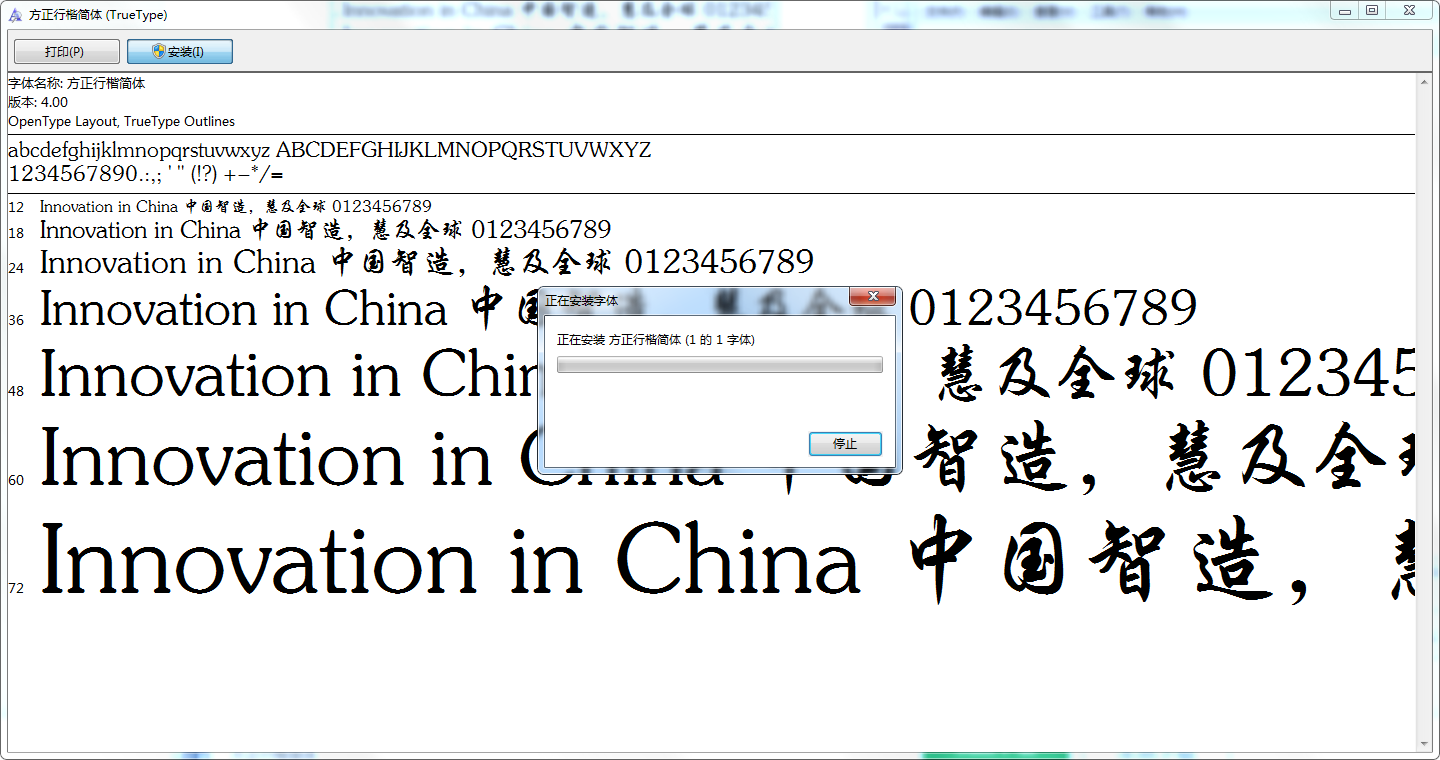Click the 安装(I) install button
1440x760 pixels.
click(180, 52)
